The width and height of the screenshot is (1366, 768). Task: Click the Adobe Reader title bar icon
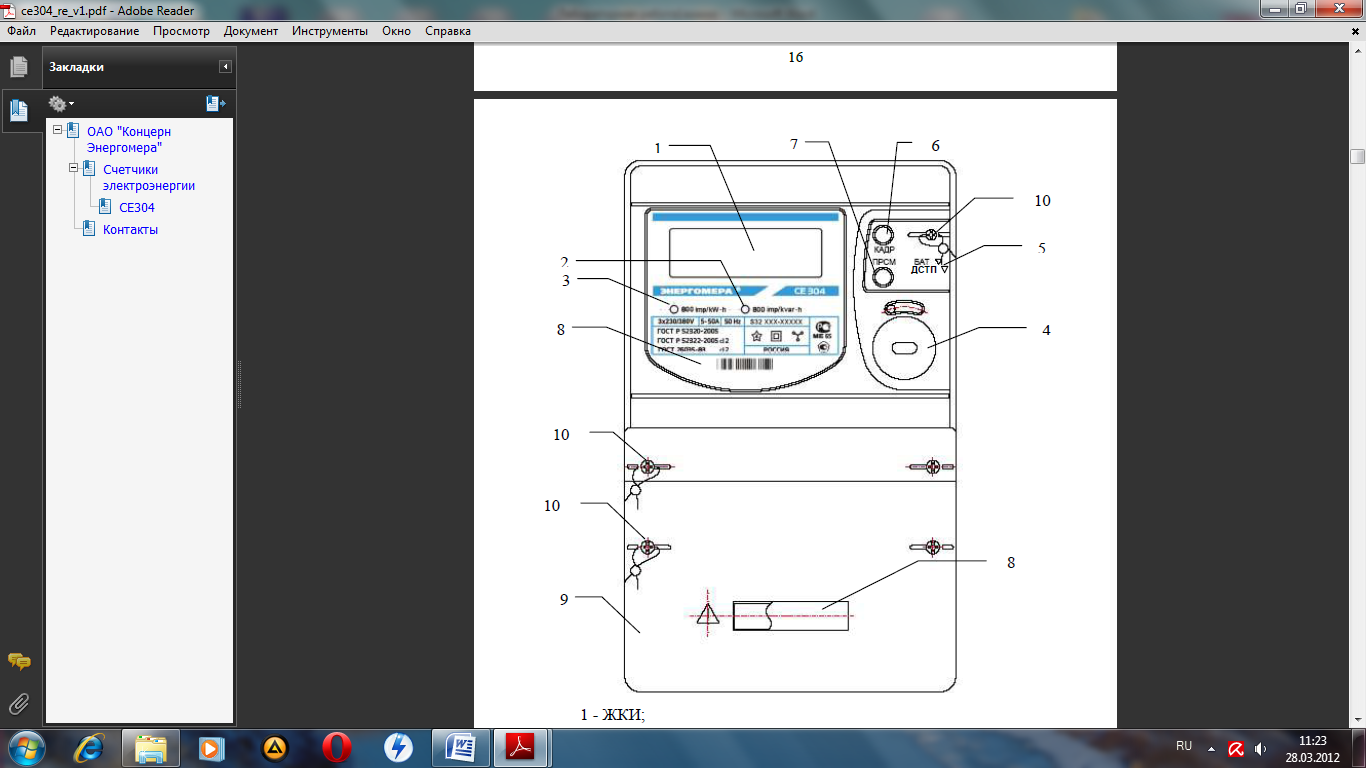pos(11,10)
